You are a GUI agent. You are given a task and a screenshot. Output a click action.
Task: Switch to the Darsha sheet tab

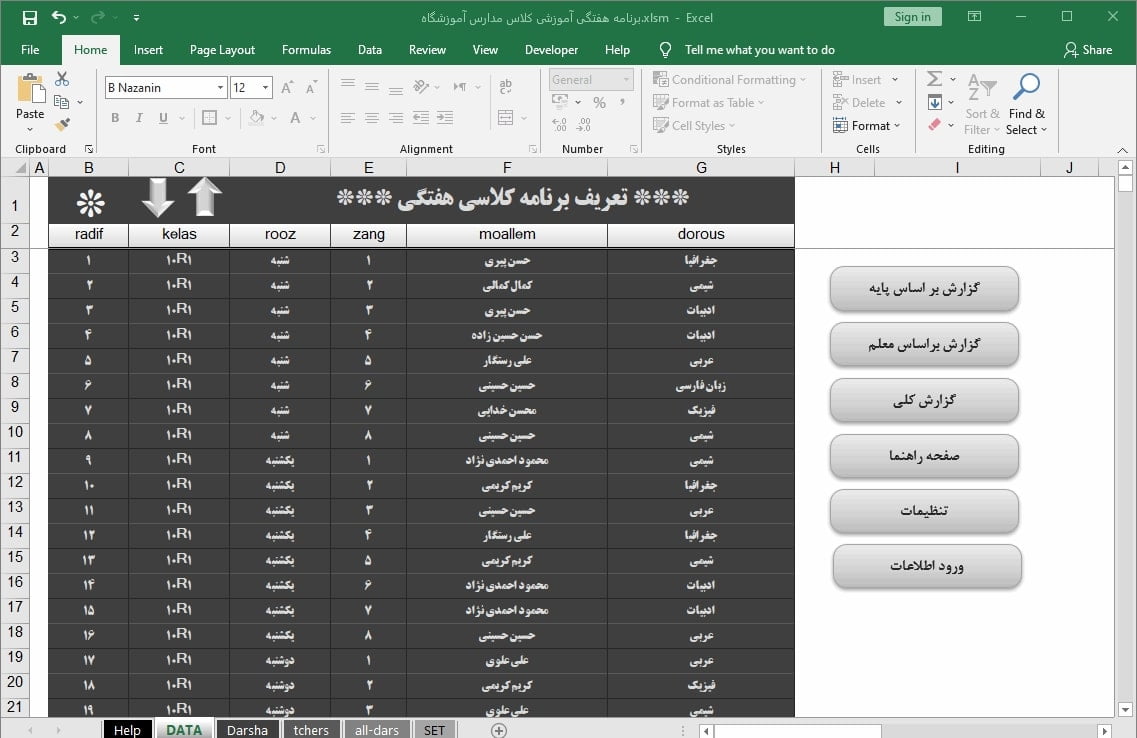coord(247,730)
